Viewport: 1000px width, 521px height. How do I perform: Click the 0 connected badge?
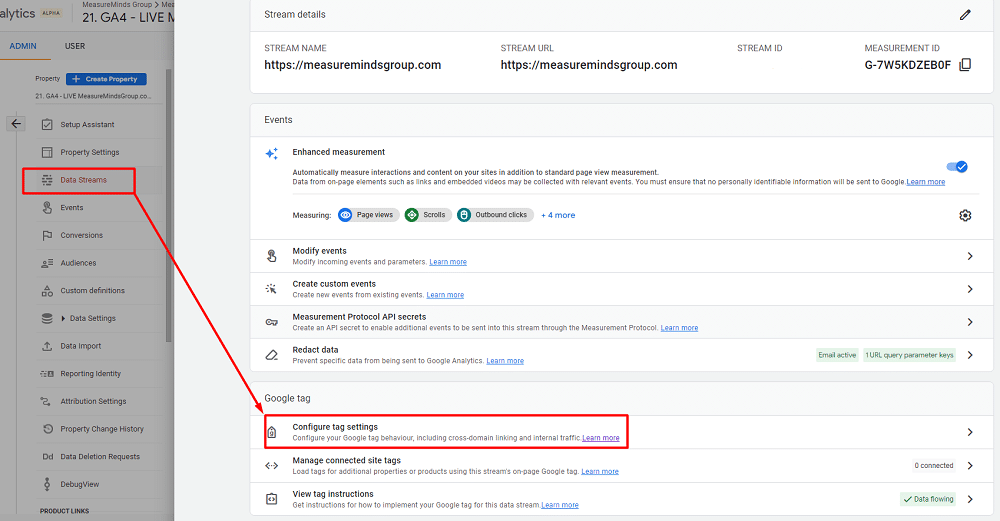click(934, 466)
